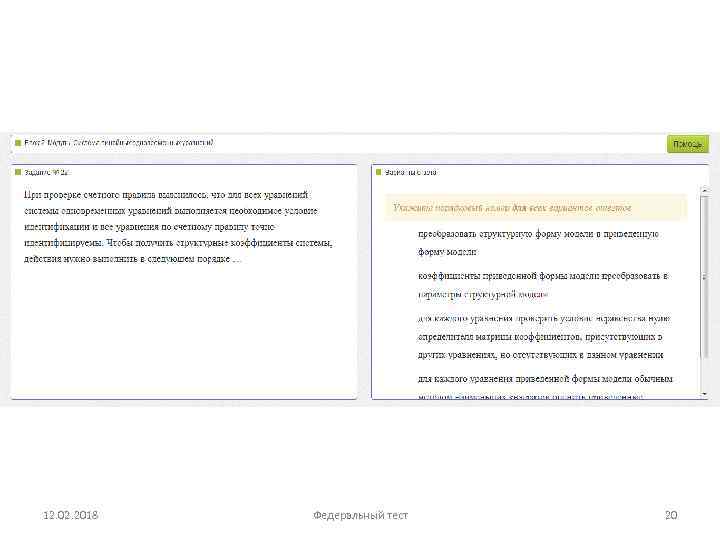Image resolution: width=720 pixels, height=540 pixels.
Task: Click the answer options heading in the right panel
Action: (x=411, y=172)
